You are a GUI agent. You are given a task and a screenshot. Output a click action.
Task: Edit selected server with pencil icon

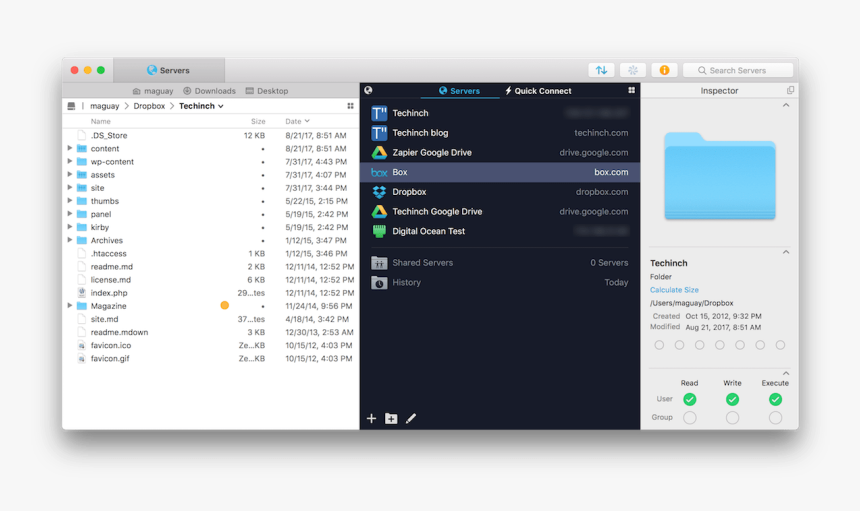pos(411,418)
